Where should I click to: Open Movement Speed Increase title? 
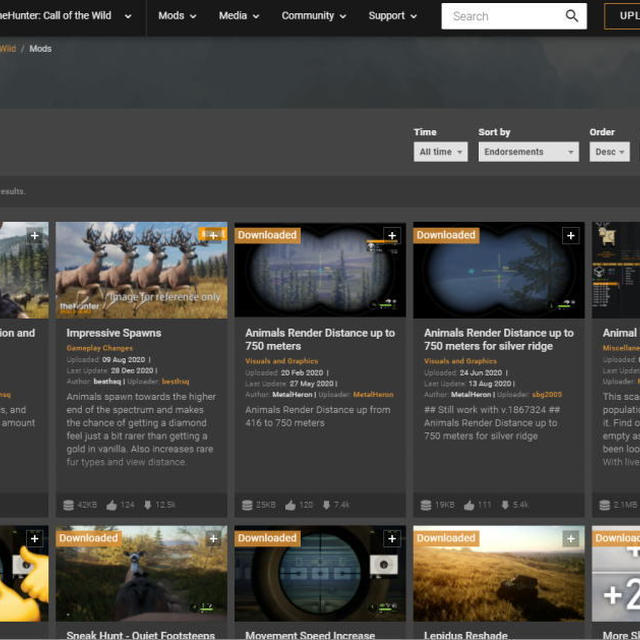coord(310,635)
